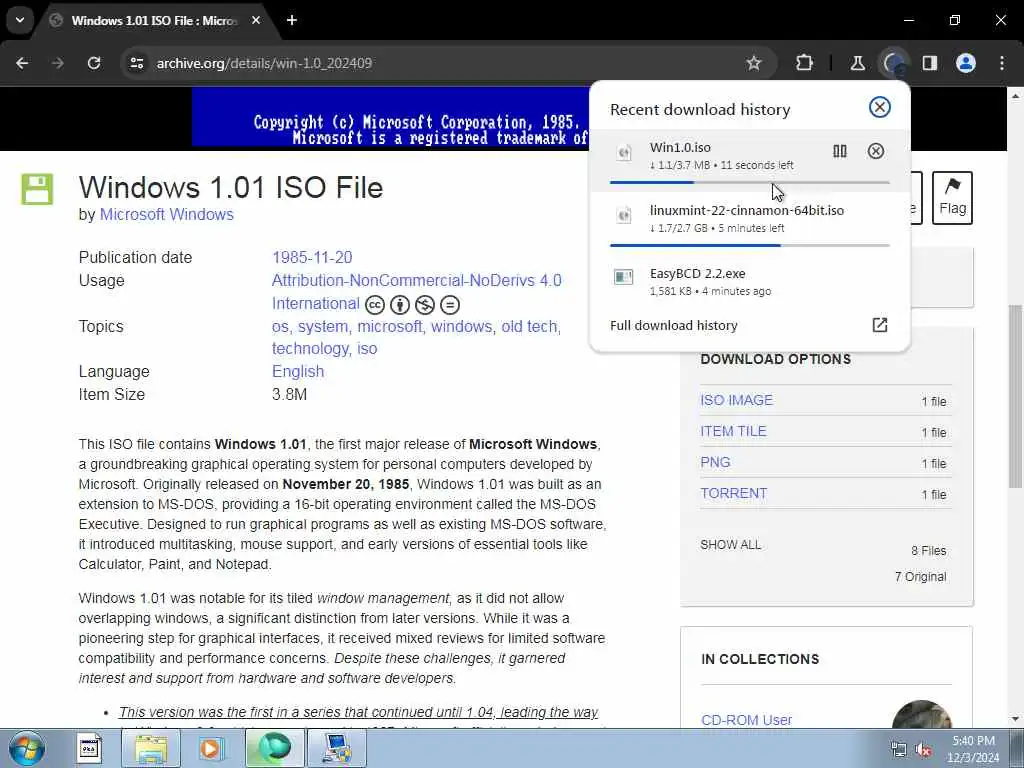This screenshot has height=768, width=1024.
Task: Click the collection thumbnail image
Action: point(921,714)
